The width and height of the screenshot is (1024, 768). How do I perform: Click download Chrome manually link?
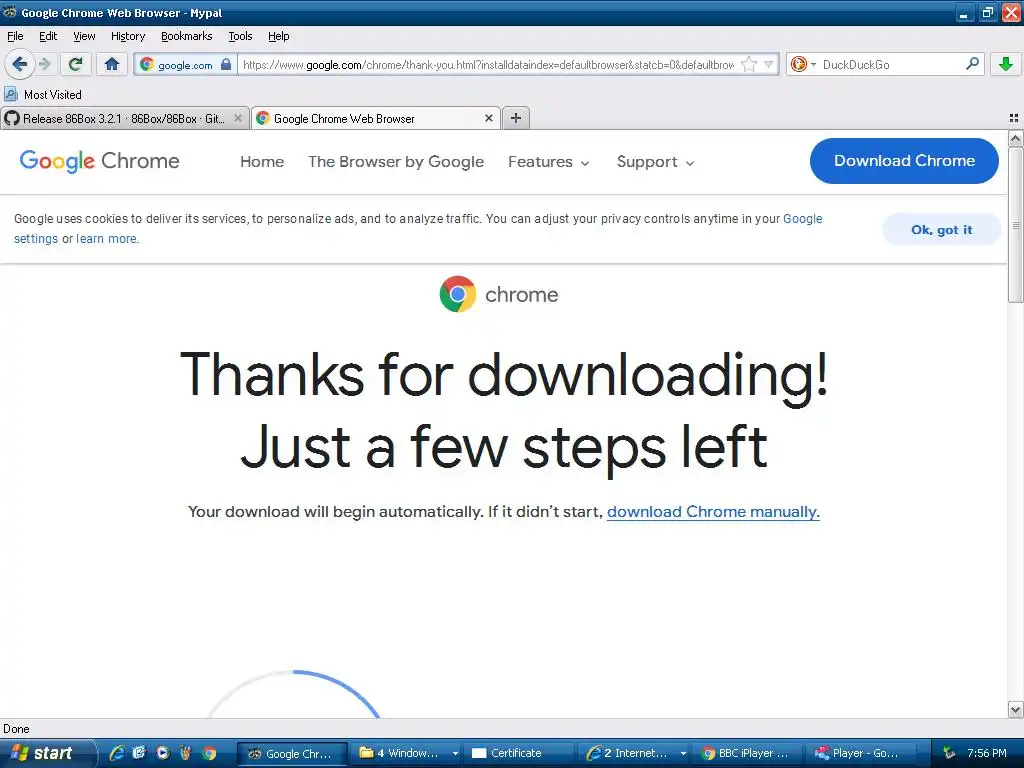(x=713, y=511)
